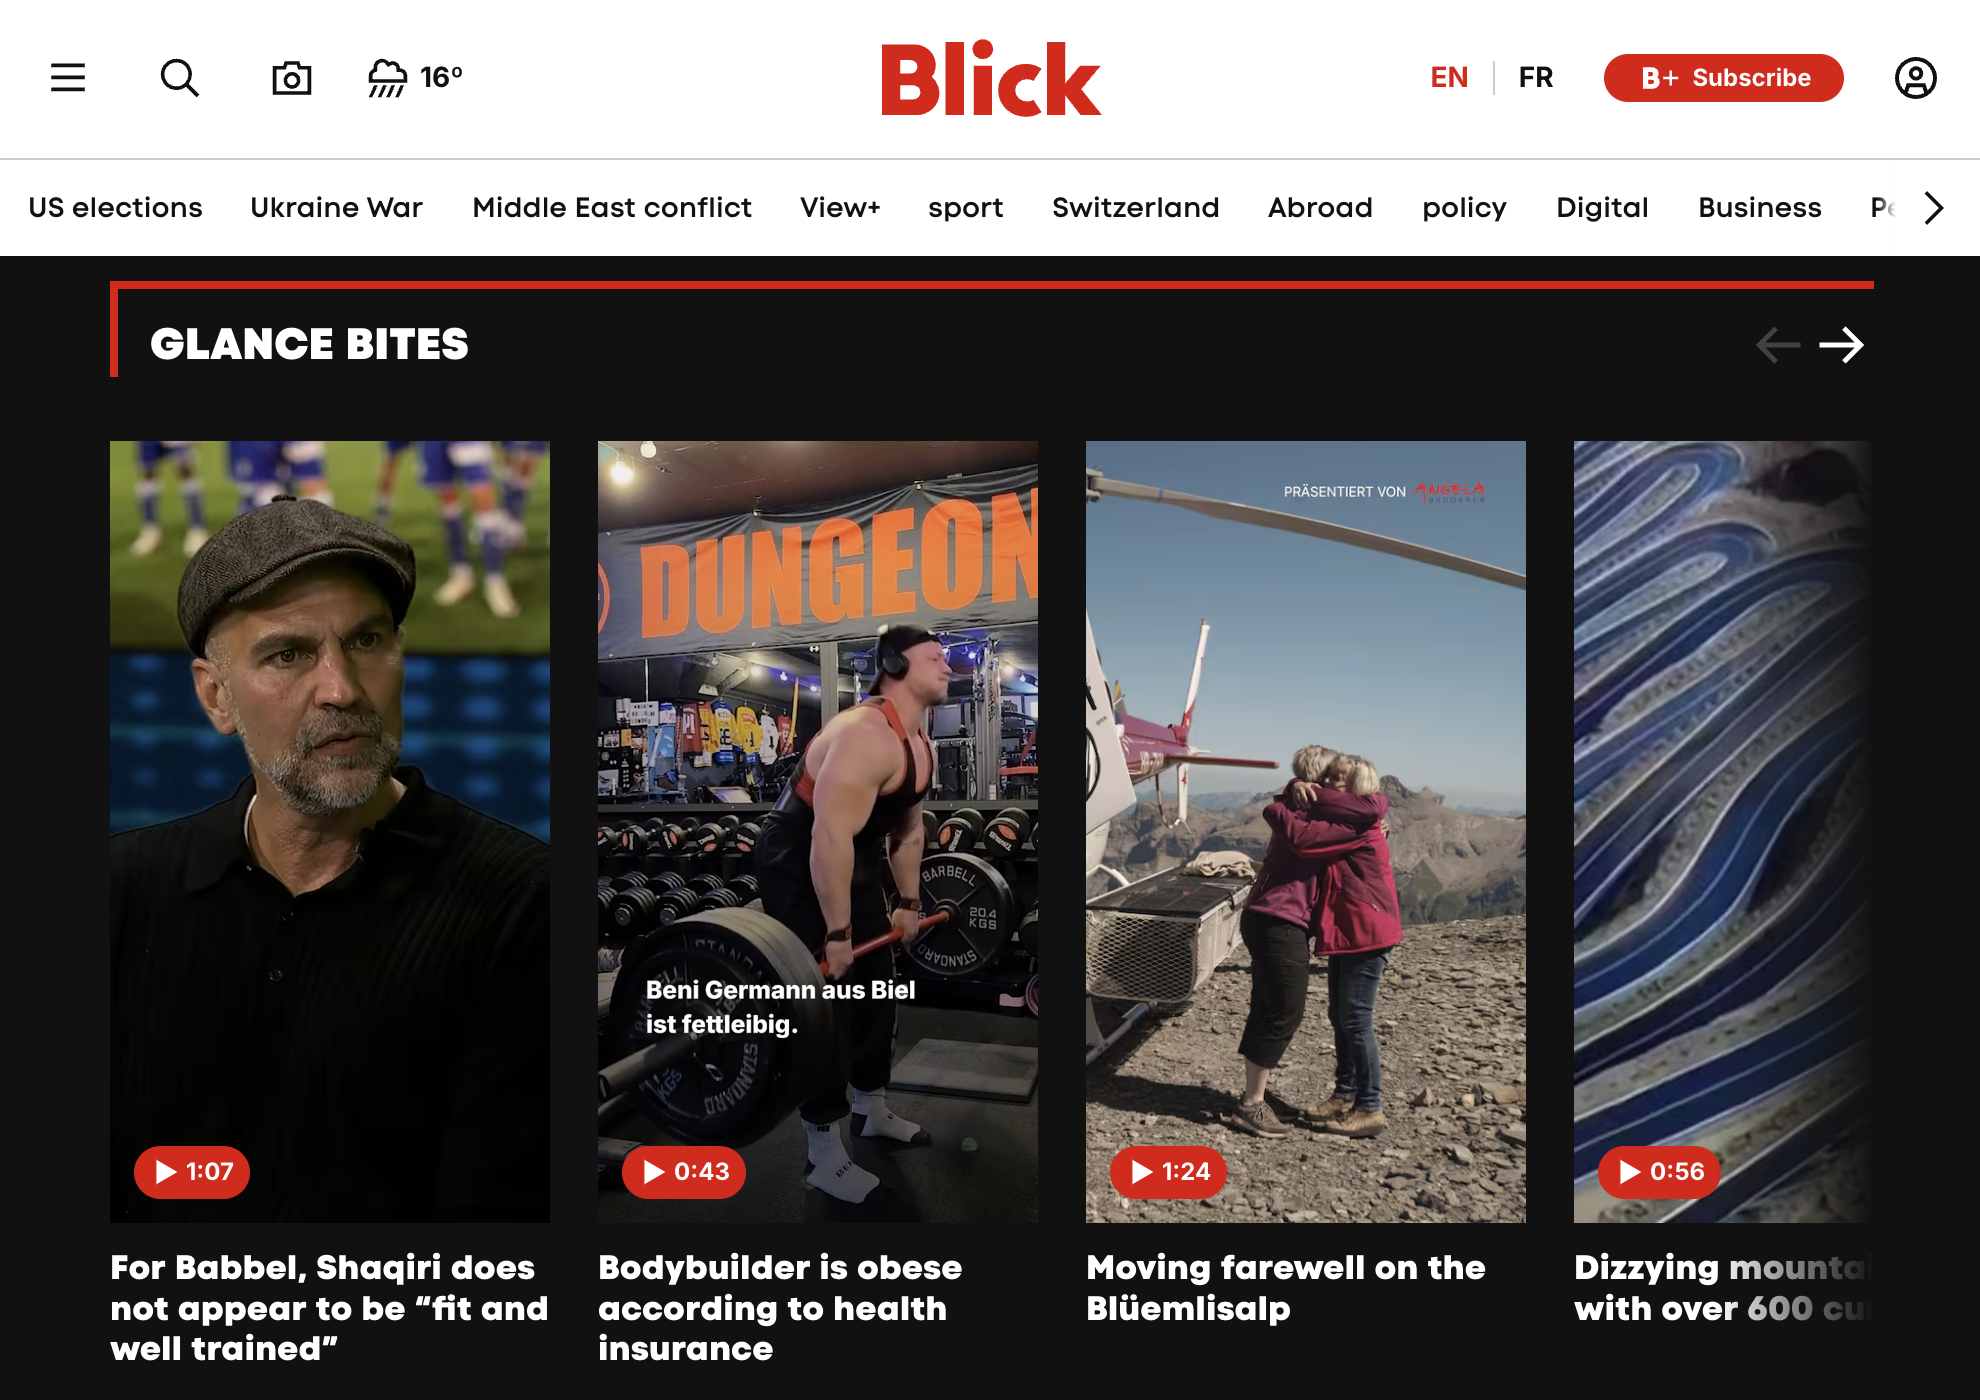Click the camera photo icon

[292, 78]
